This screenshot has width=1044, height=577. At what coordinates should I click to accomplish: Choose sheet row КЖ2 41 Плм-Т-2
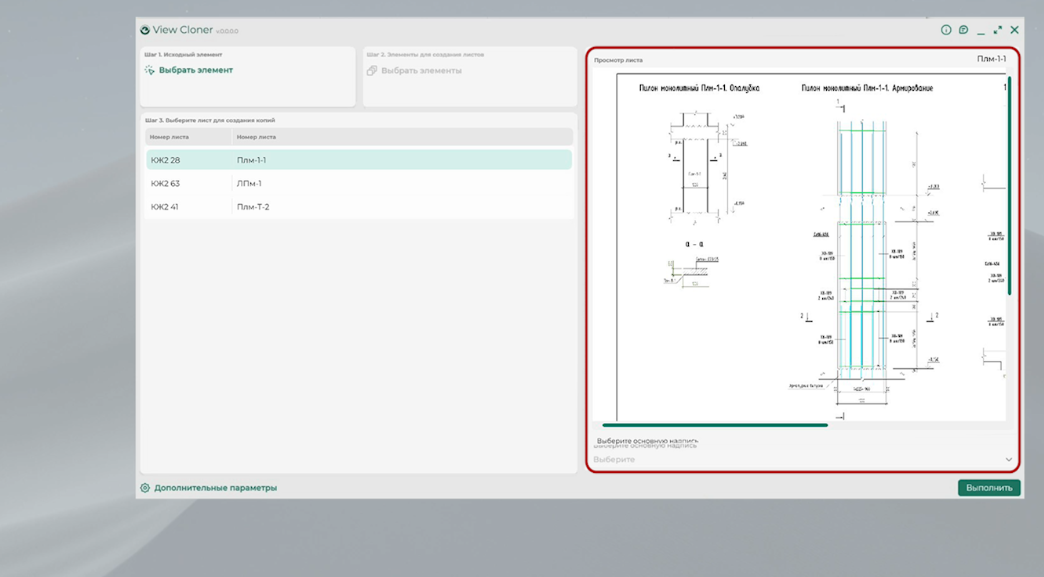[358, 207]
